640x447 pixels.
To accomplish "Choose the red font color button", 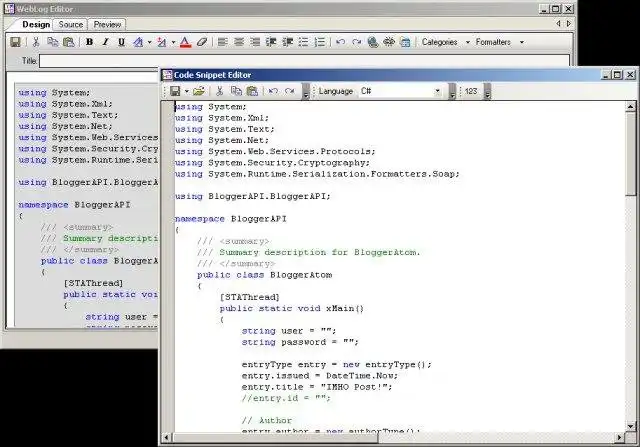I will [x=185, y=42].
